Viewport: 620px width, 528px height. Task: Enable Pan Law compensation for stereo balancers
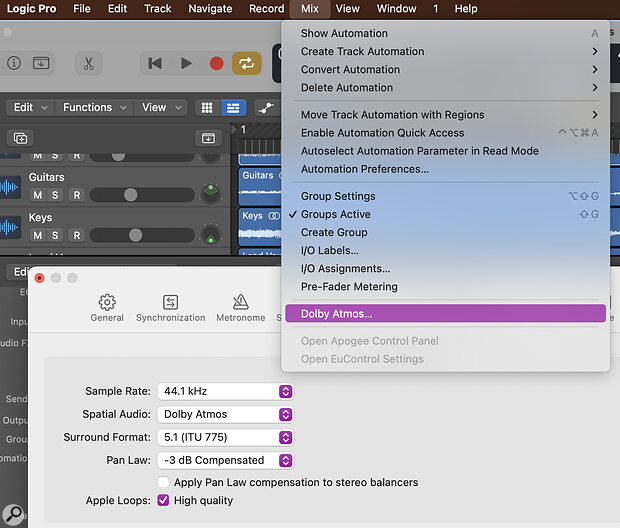click(x=163, y=482)
